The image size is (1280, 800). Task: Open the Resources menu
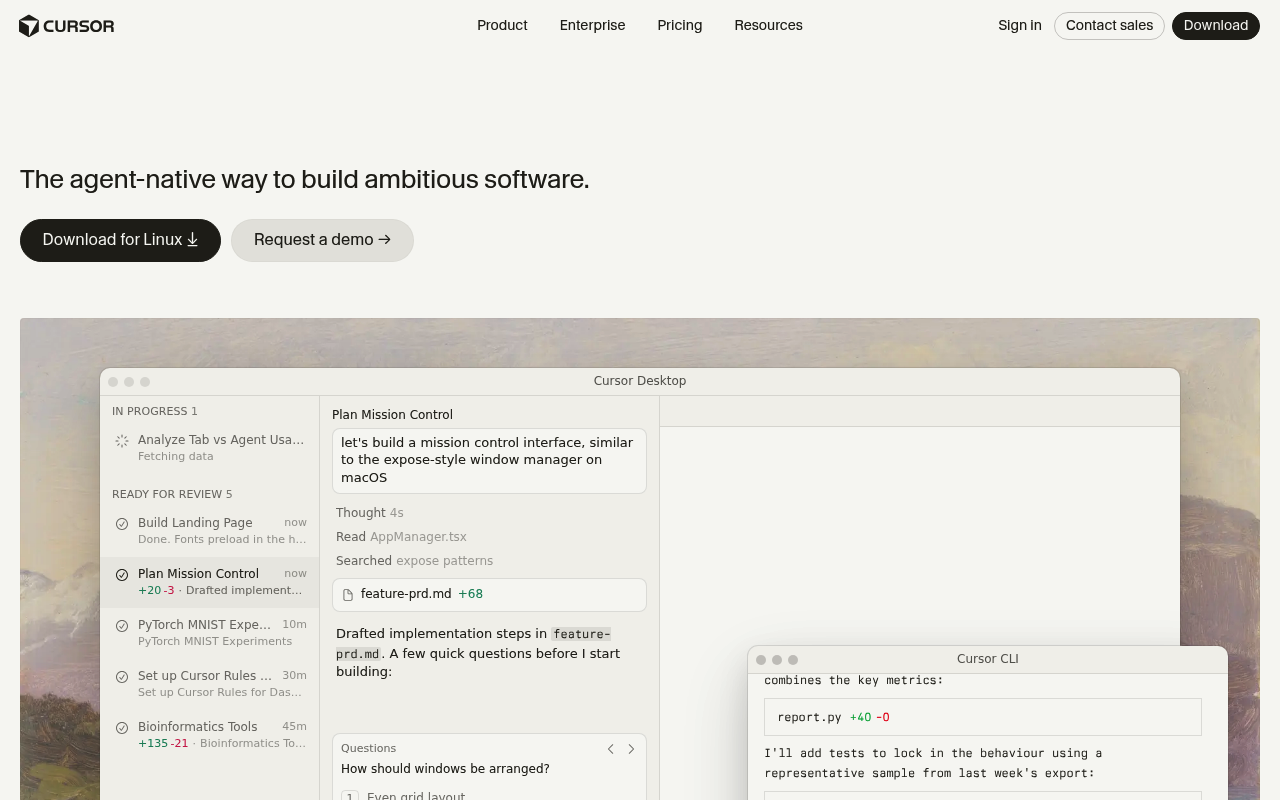768,25
